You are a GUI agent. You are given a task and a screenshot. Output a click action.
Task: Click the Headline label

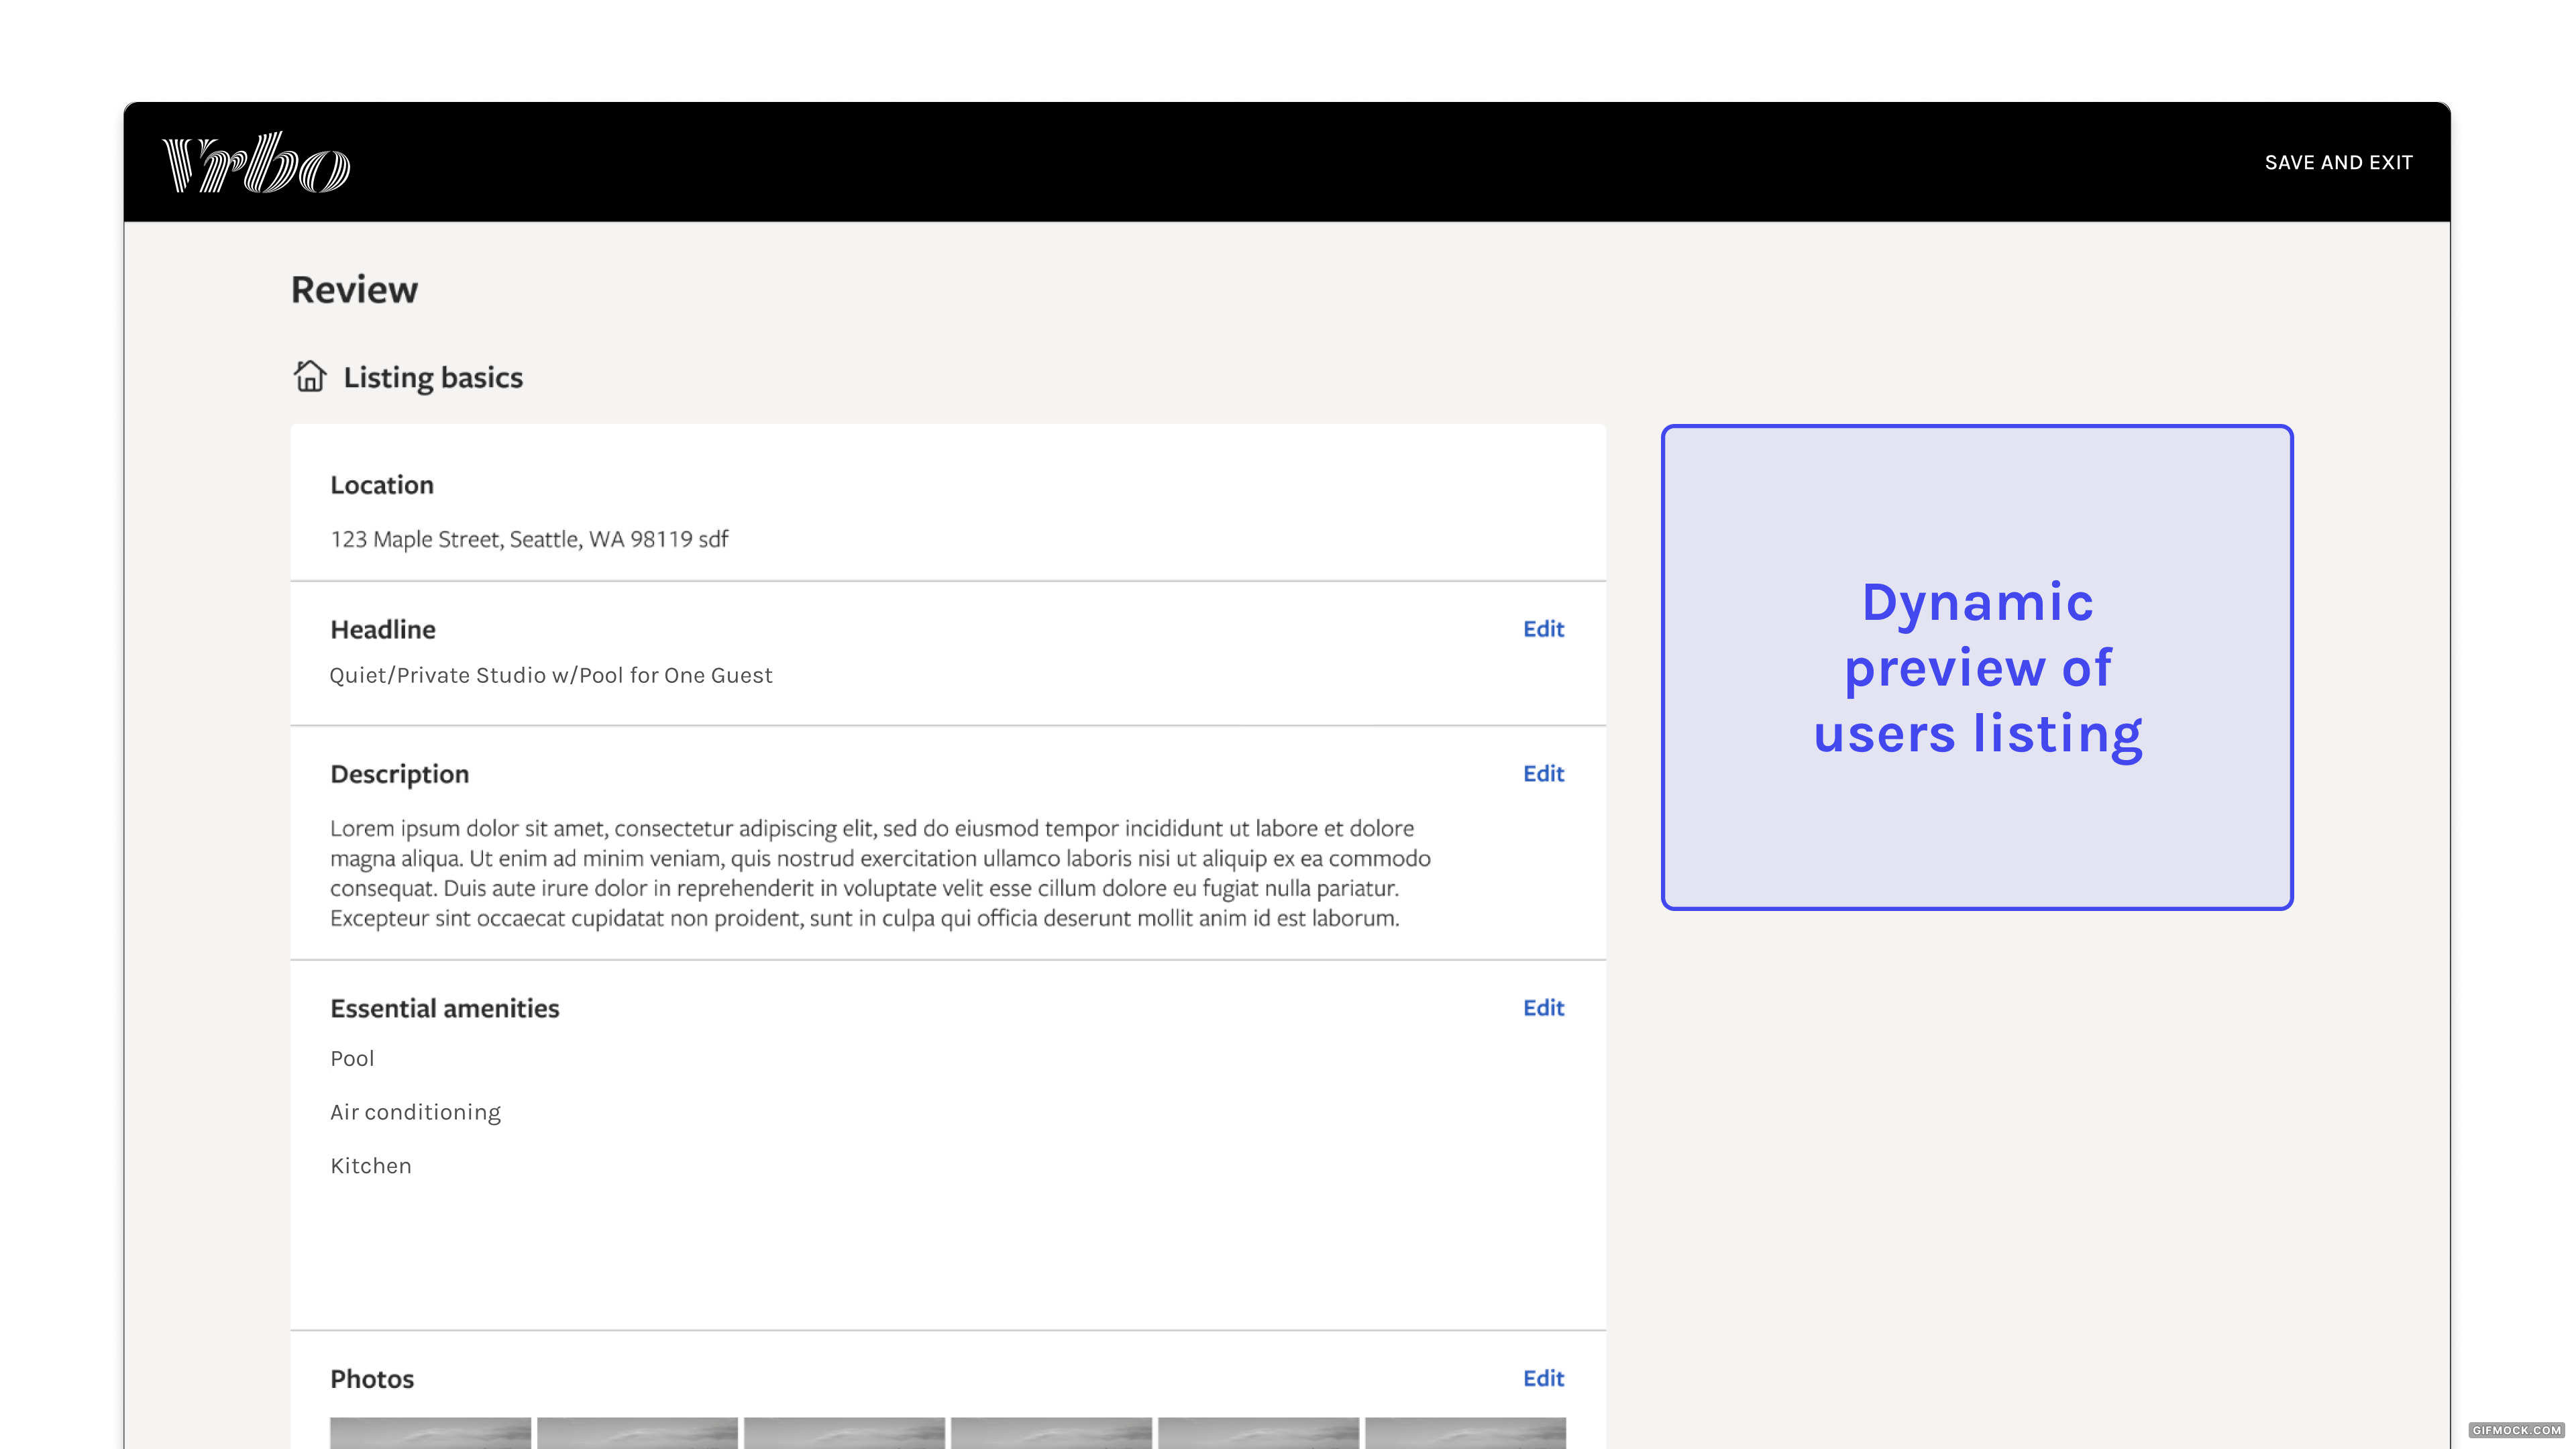click(383, 629)
